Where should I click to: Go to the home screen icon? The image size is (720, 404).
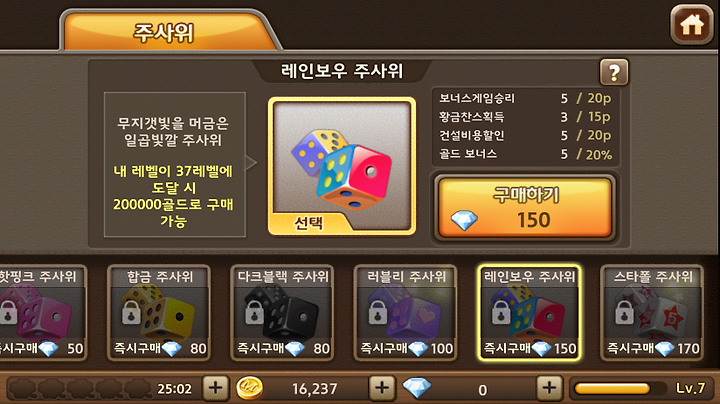point(692,24)
